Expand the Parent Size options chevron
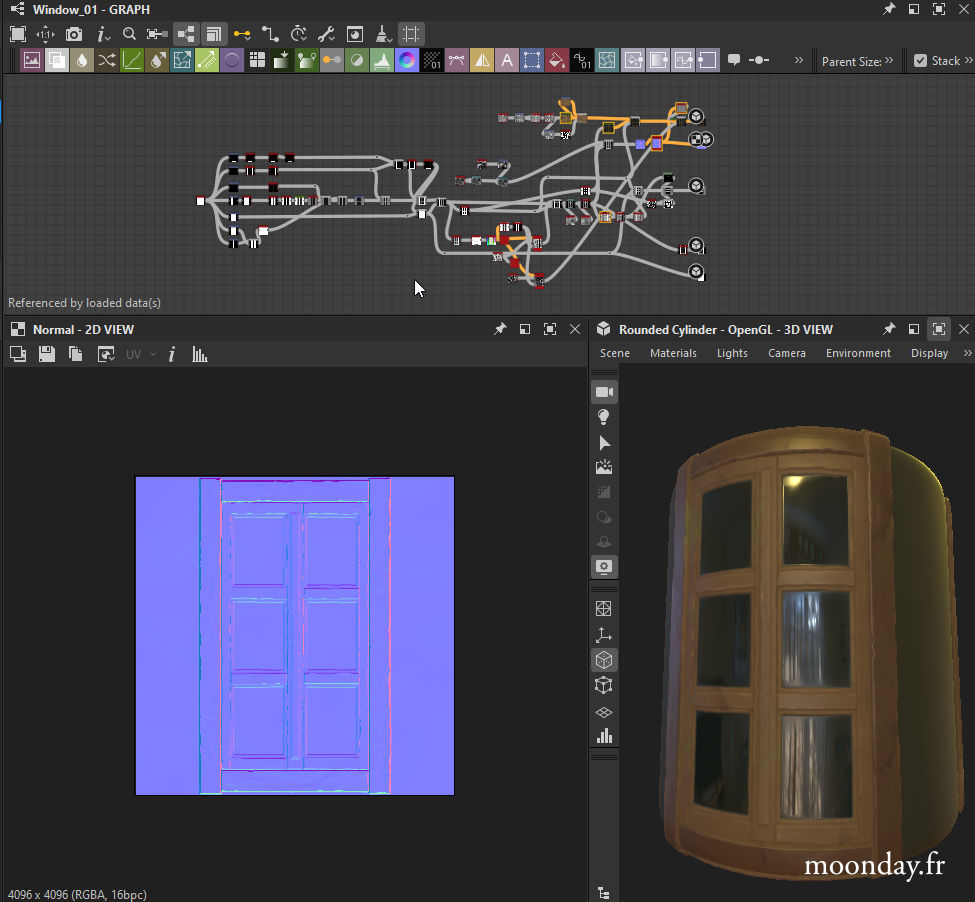The width and height of the screenshot is (975, 902). [889, 61]
